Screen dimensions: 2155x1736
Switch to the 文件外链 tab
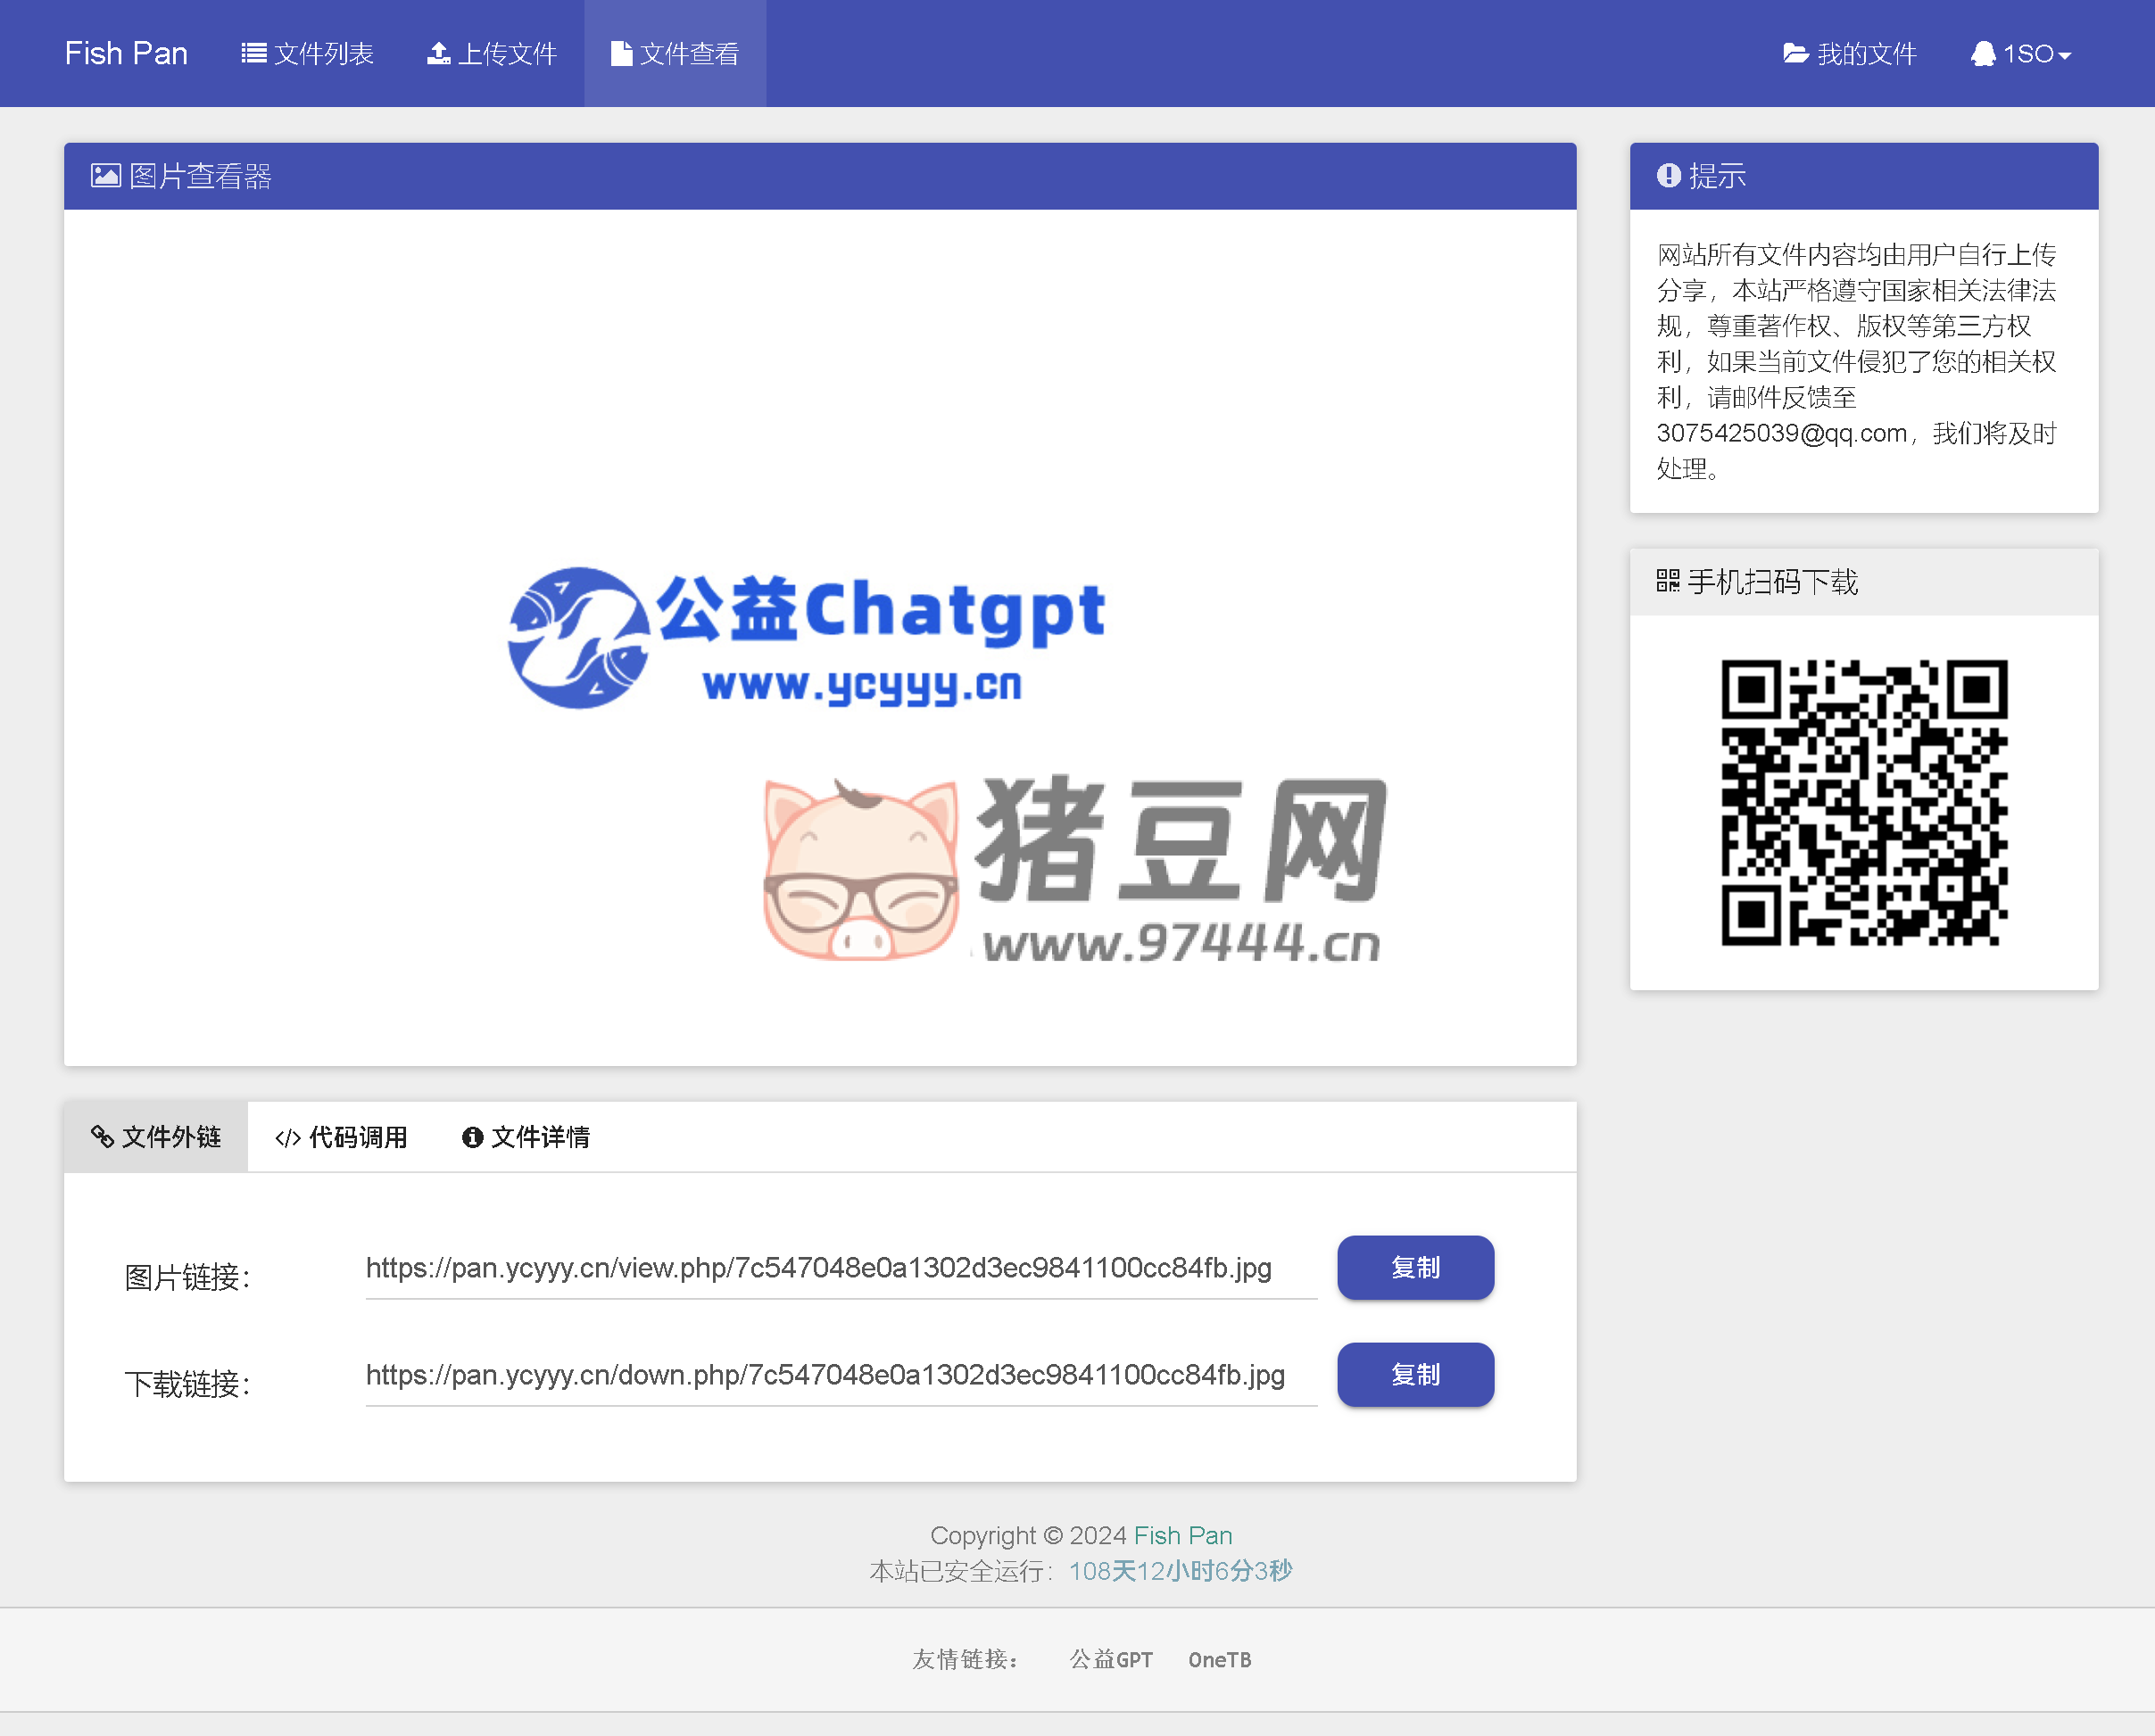click(x=156, y=1137)
